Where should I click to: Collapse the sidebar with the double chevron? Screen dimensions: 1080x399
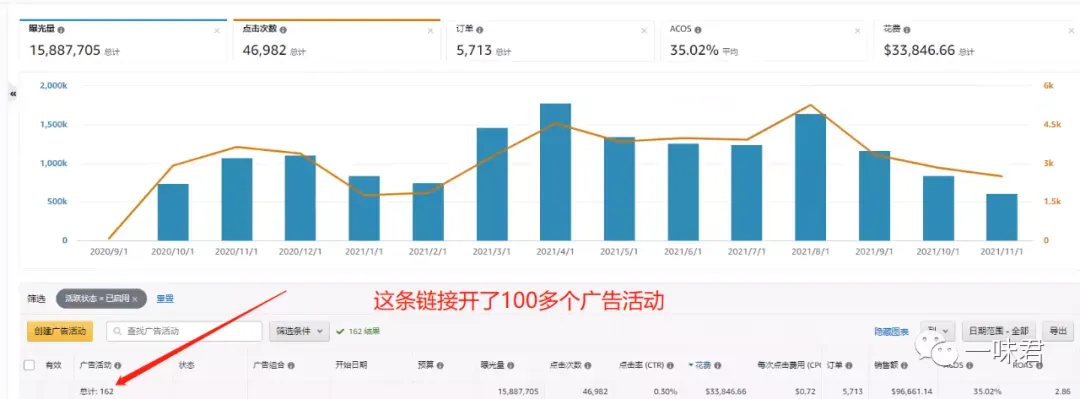pos(13,93)
